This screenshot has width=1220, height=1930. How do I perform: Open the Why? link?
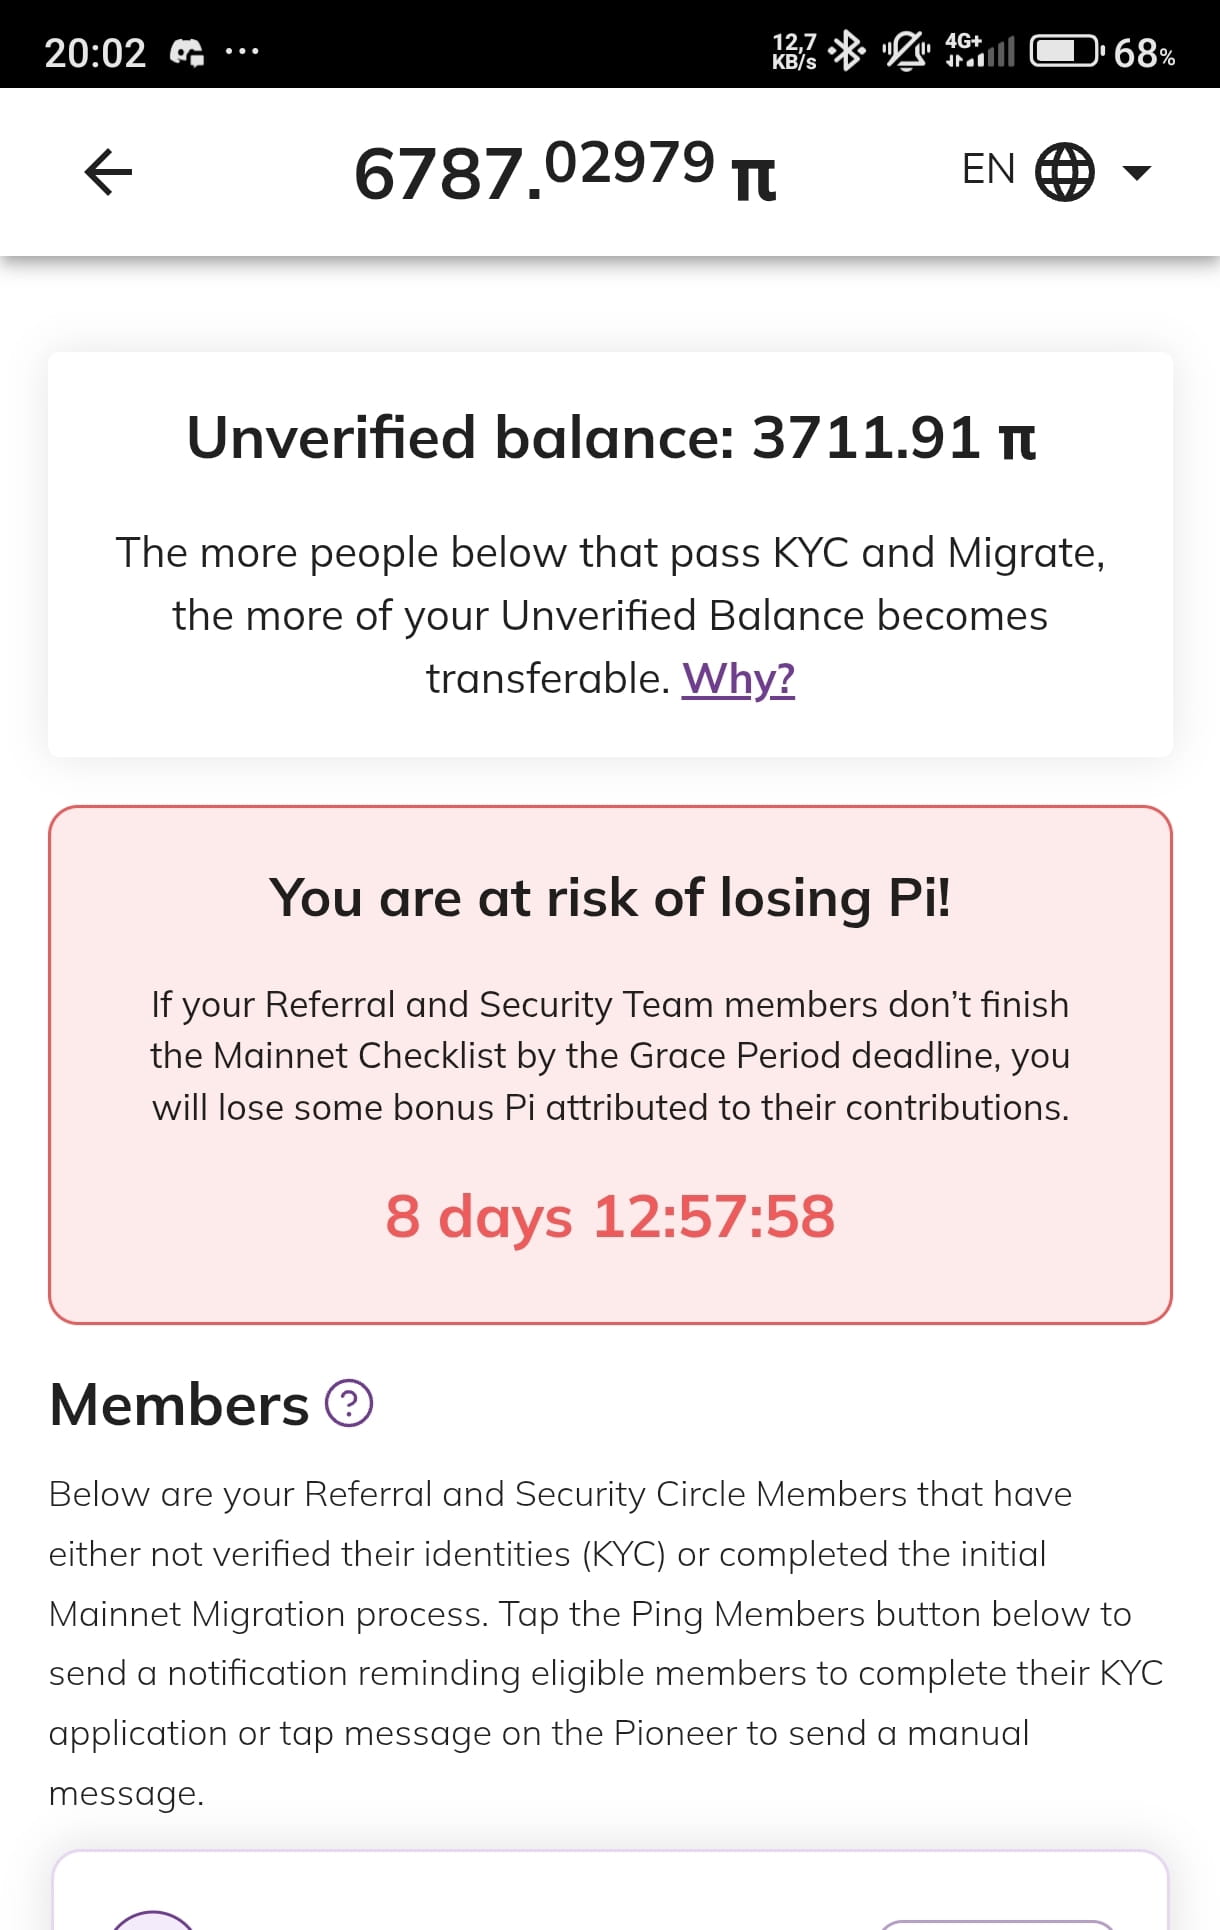[738, 679]
